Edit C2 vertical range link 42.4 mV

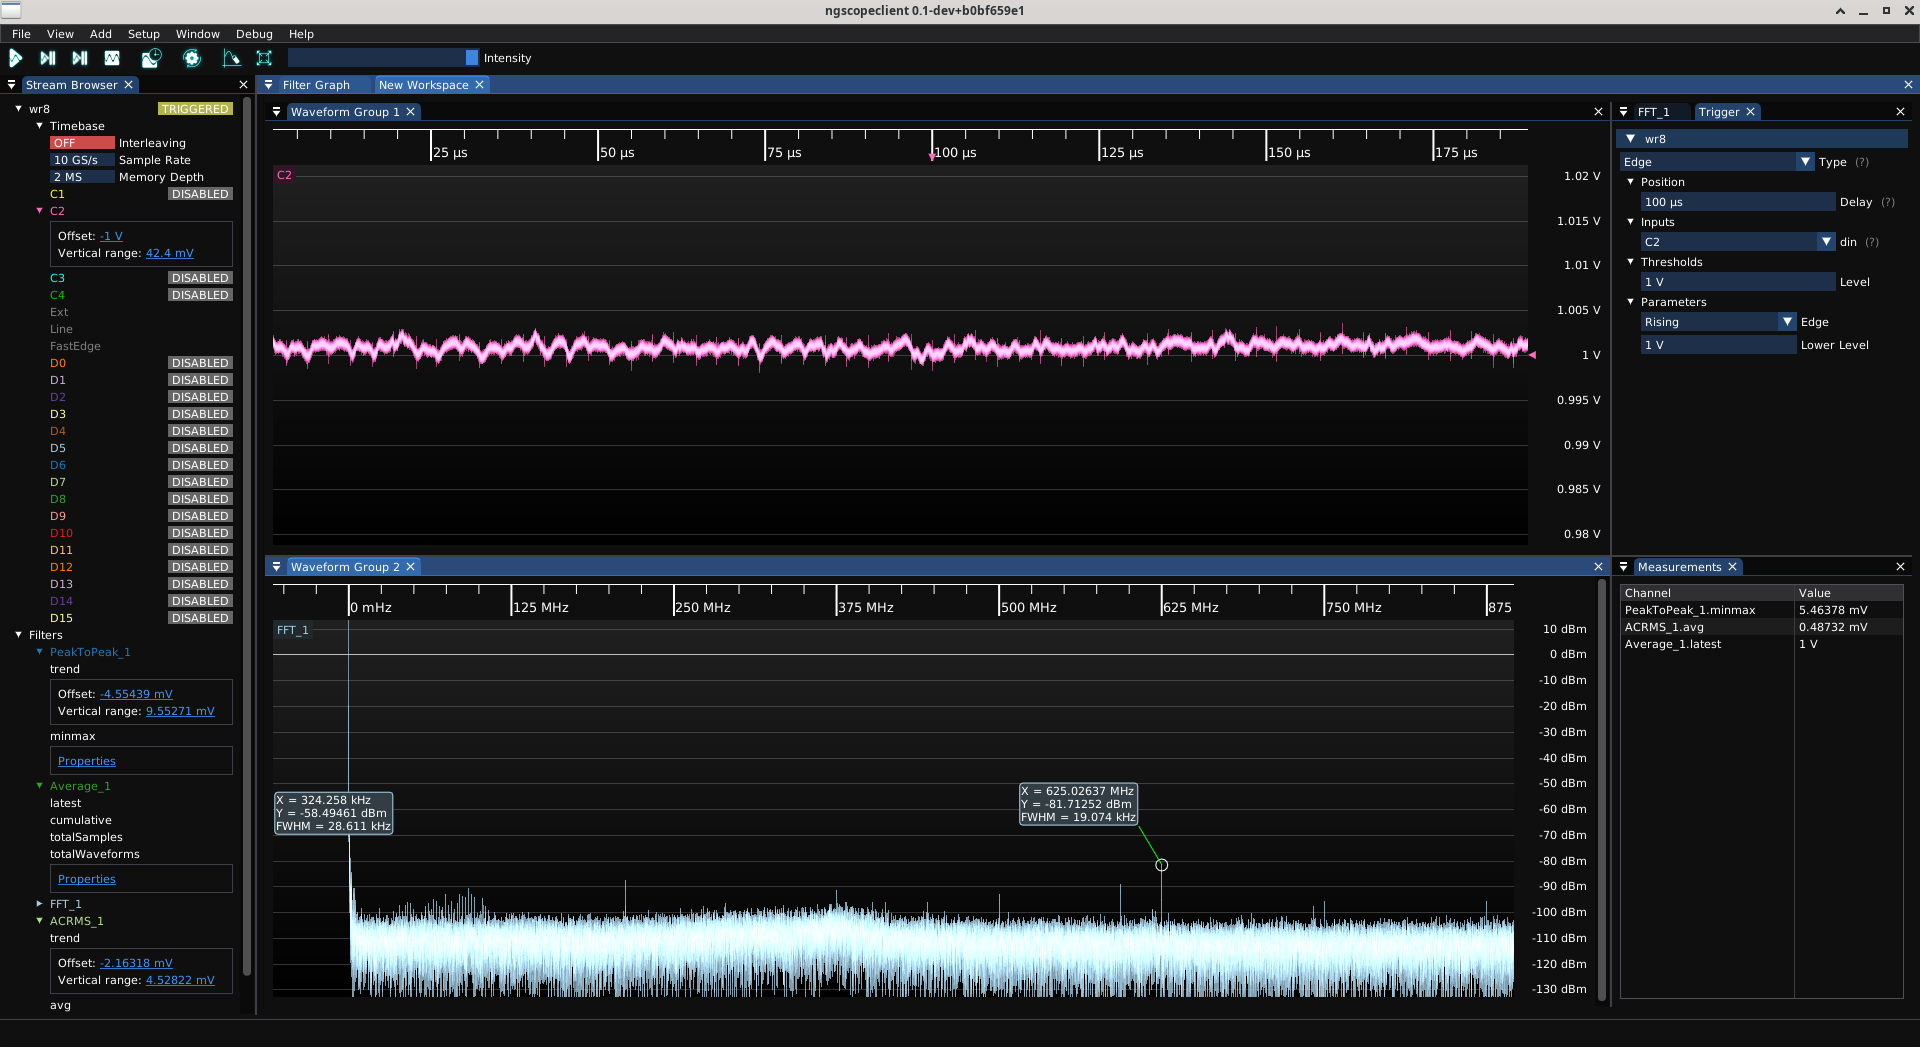[x=170, y=253]
